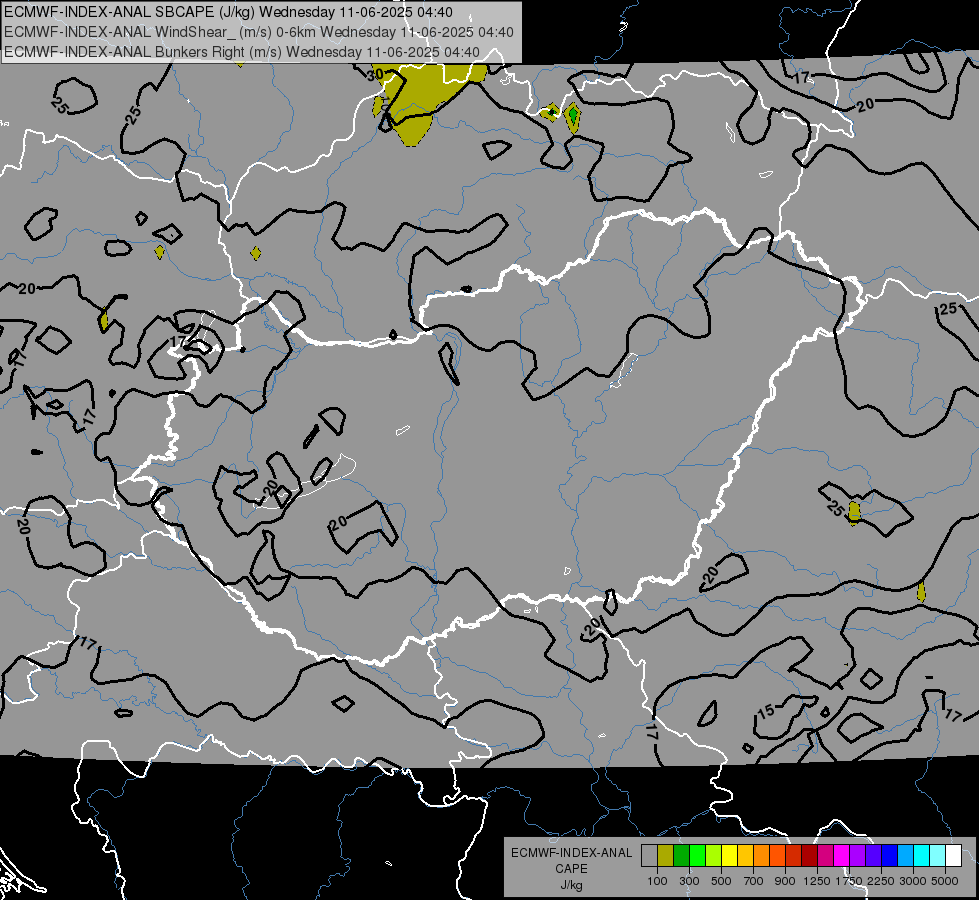Click ECMWF-INDEX-ANAL text in the legend box
The height and width of the screenshot is (900, 979).
point(572,853)
